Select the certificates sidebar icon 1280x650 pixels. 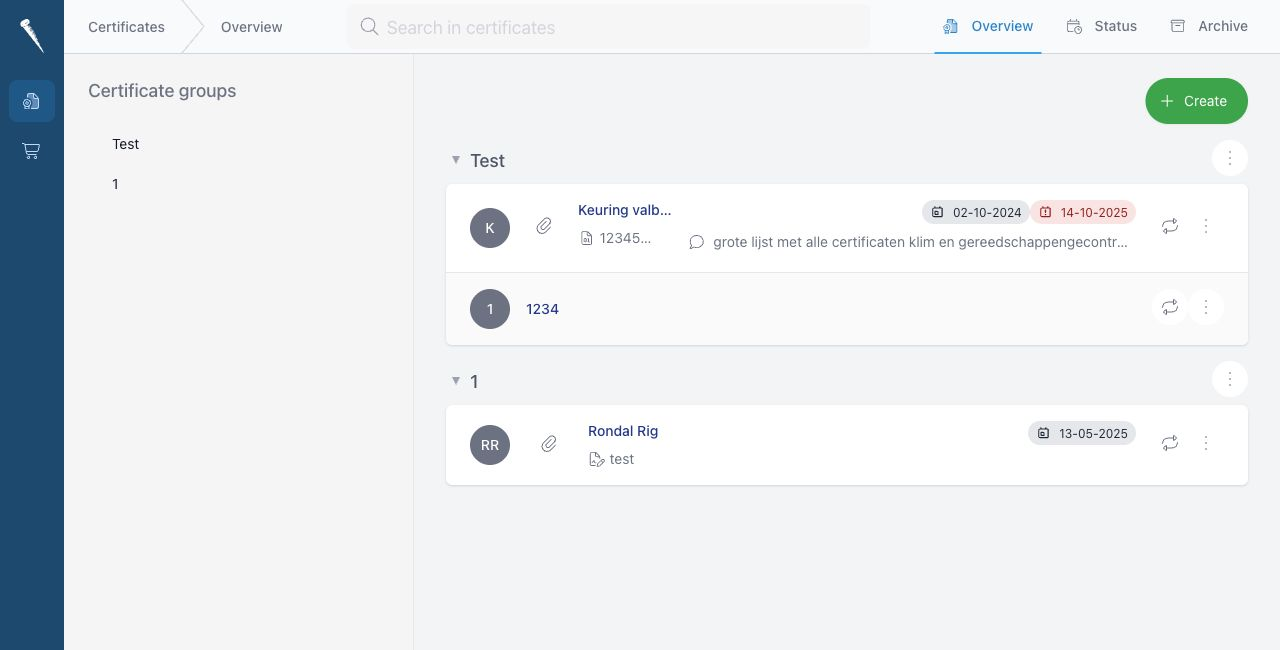point(31,101)
